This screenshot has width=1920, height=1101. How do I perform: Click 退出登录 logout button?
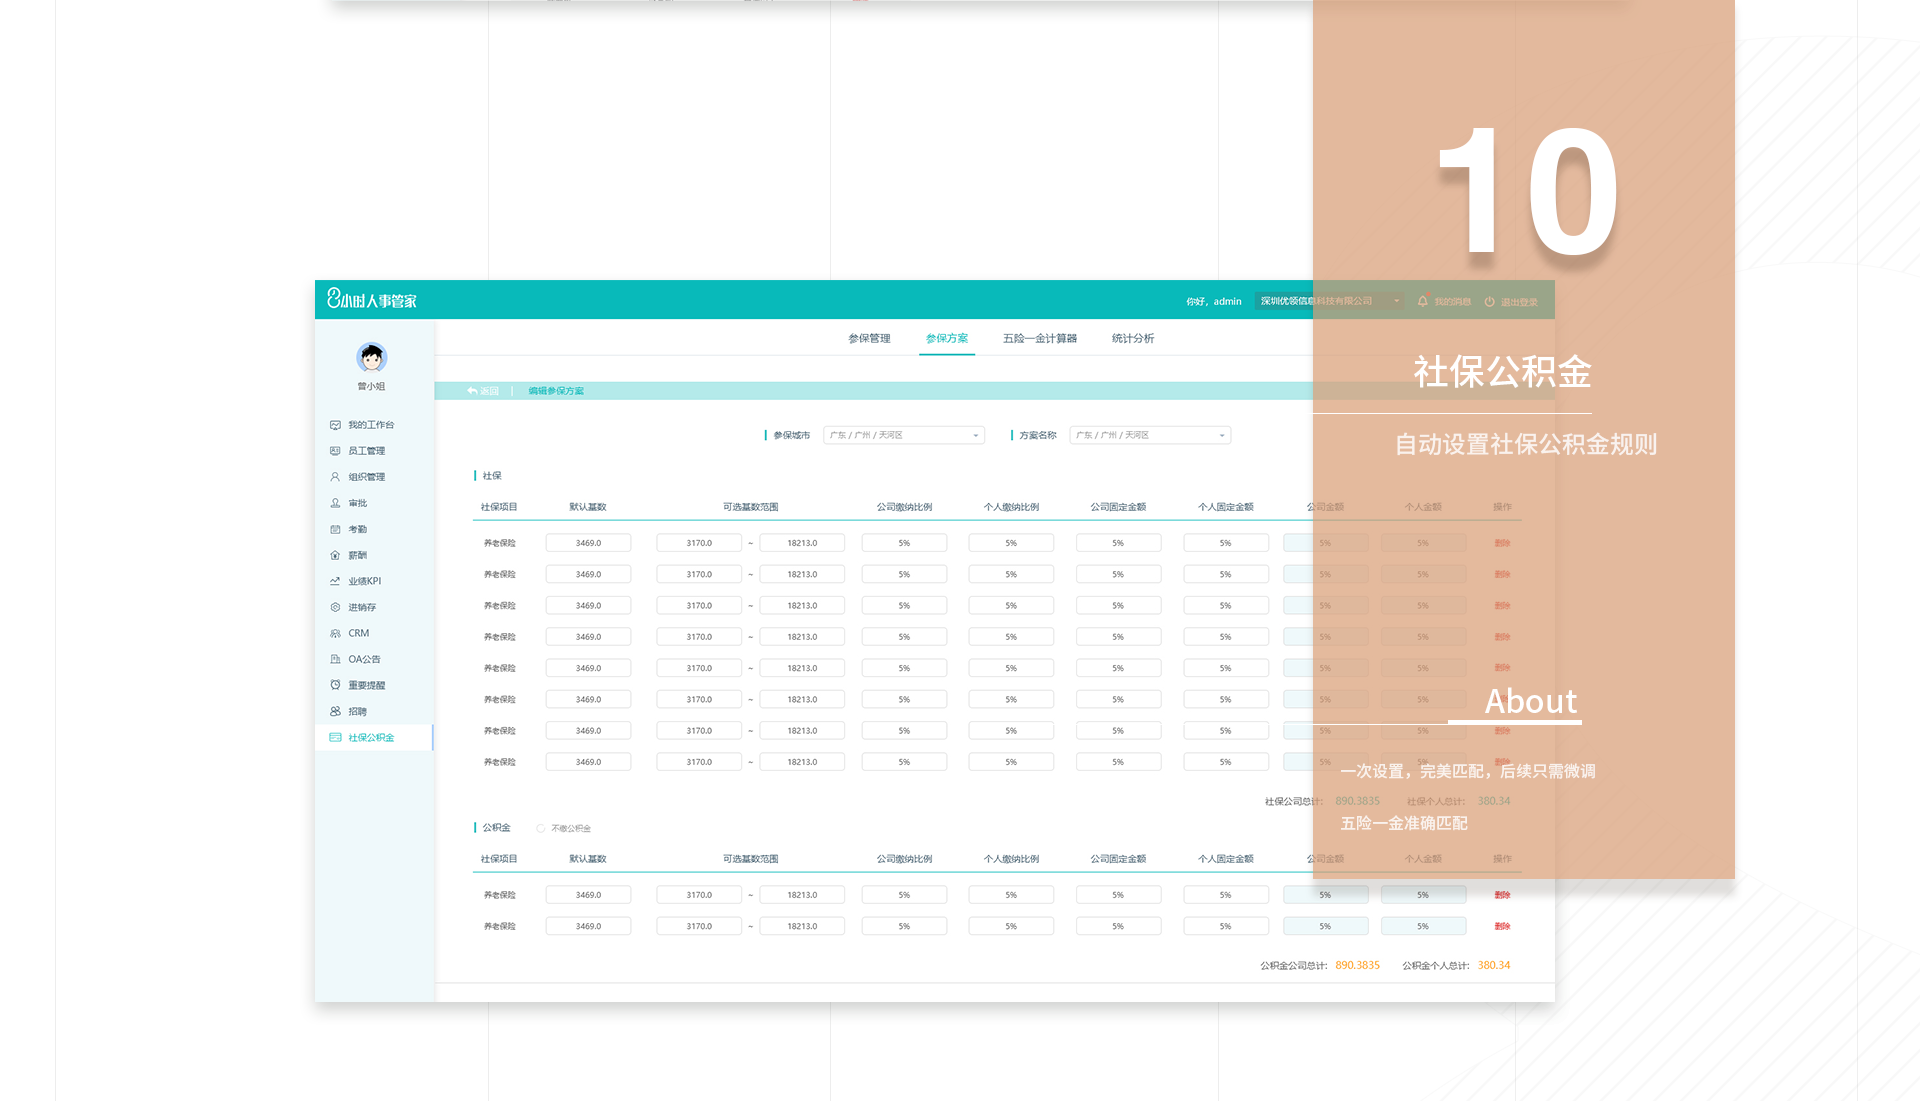pos(1511,301)
